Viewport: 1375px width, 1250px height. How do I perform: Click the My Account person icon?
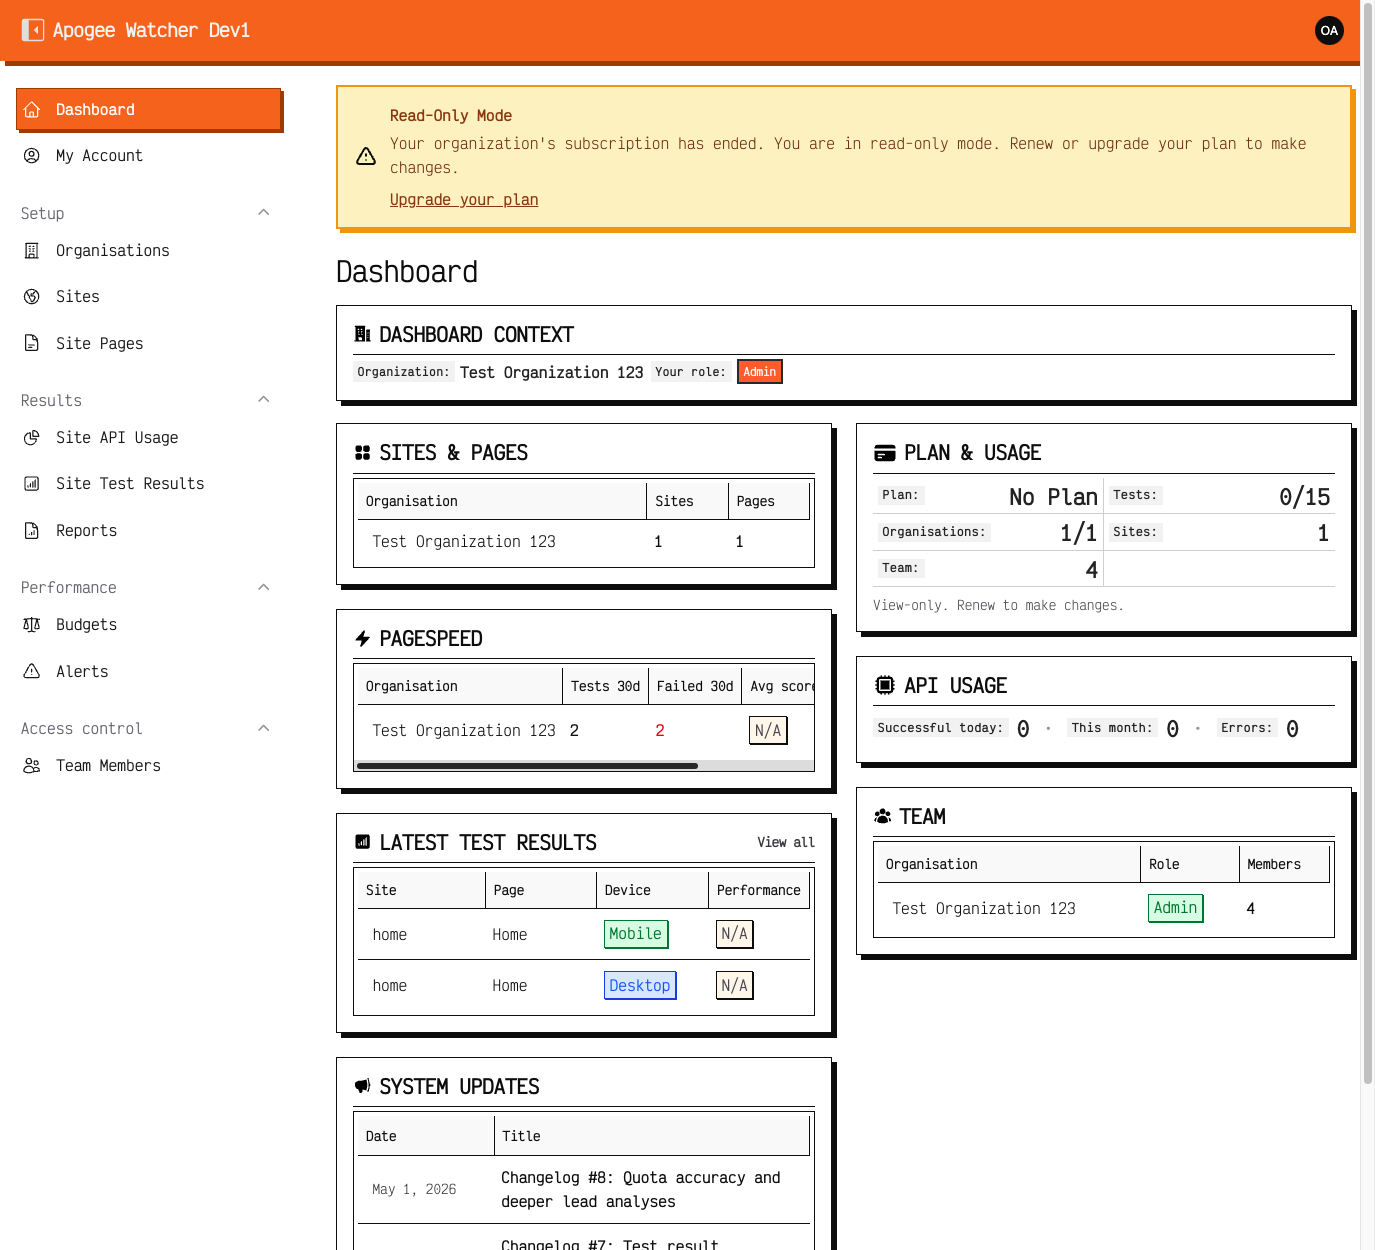32,156
